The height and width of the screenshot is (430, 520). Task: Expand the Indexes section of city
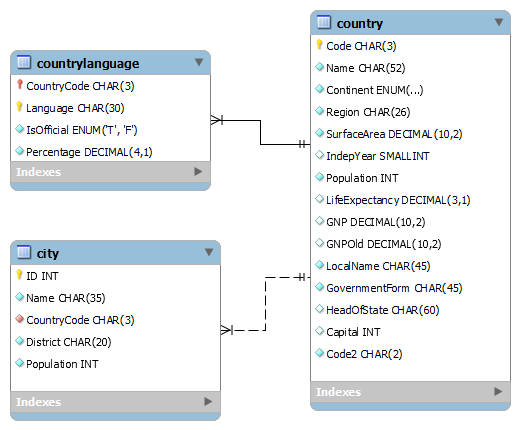coord(208,401)
